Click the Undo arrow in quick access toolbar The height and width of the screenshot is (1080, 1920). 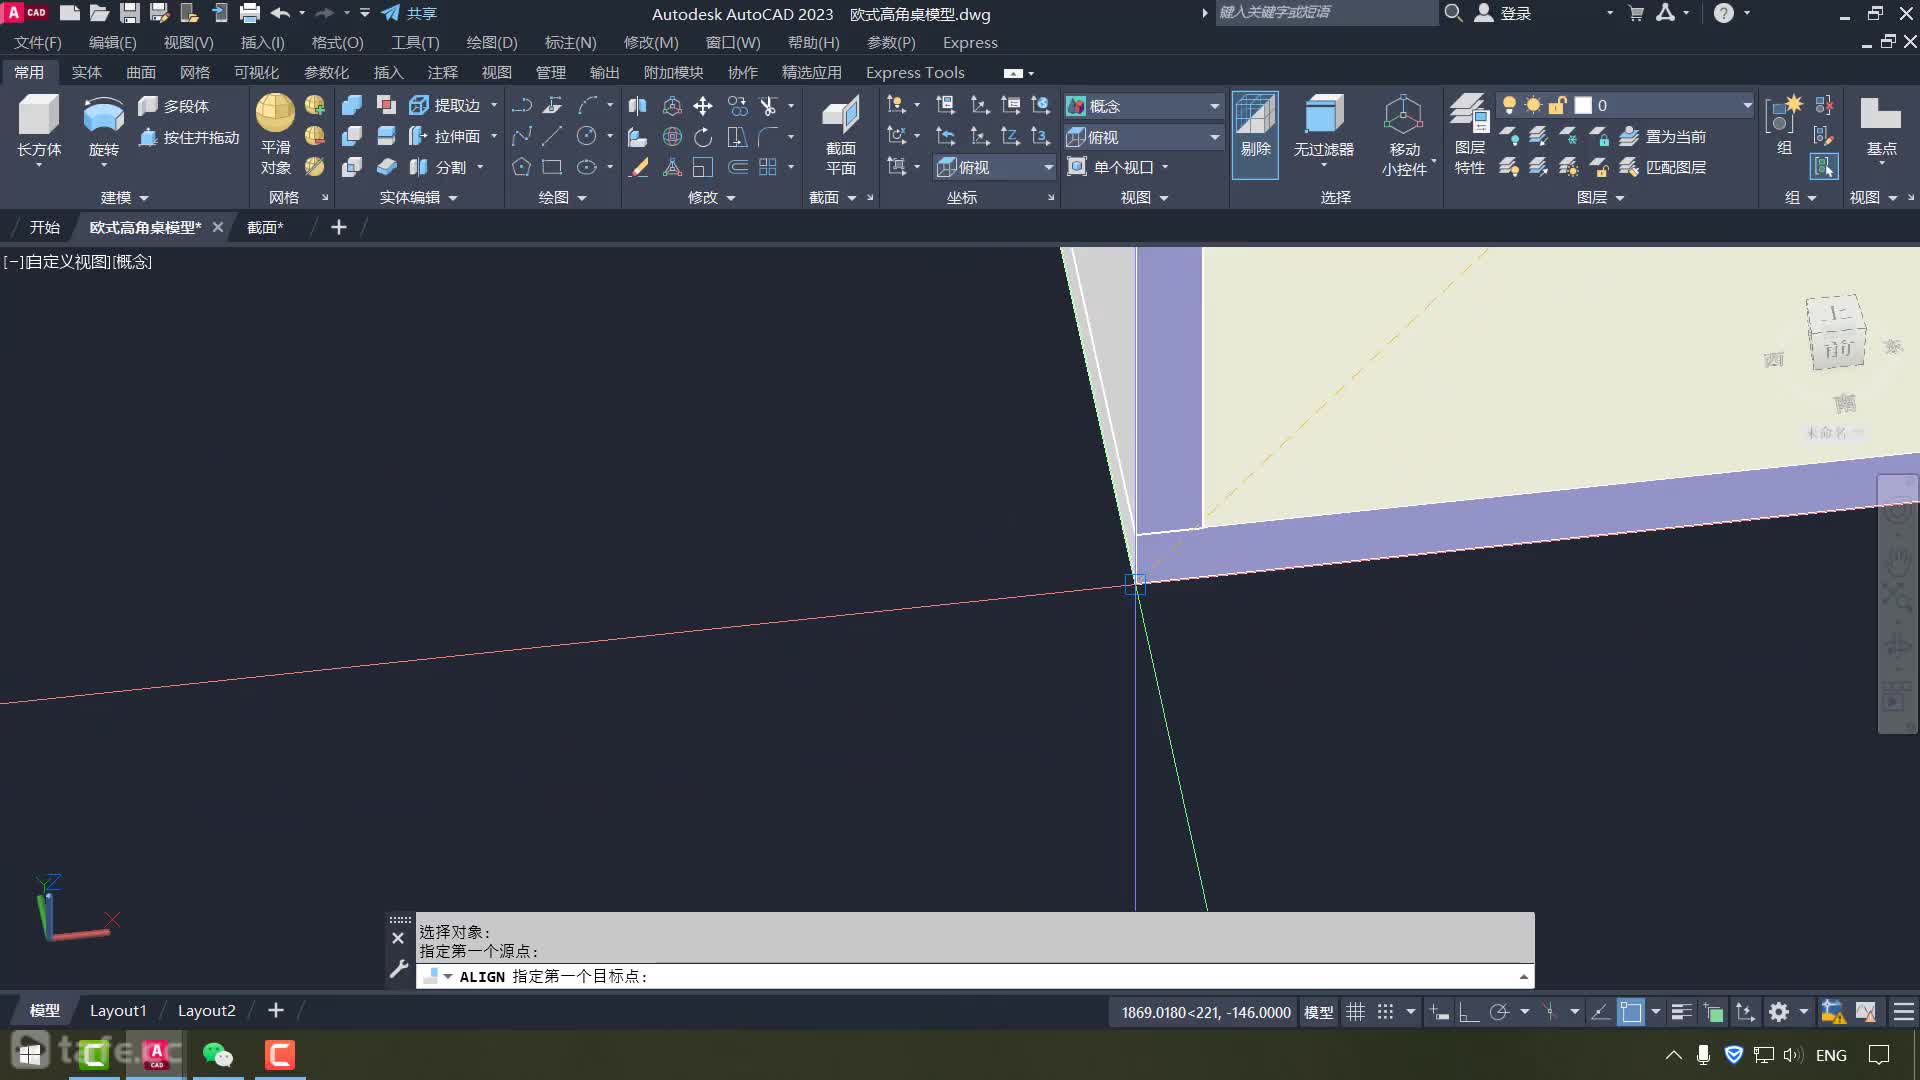point(280,13)
